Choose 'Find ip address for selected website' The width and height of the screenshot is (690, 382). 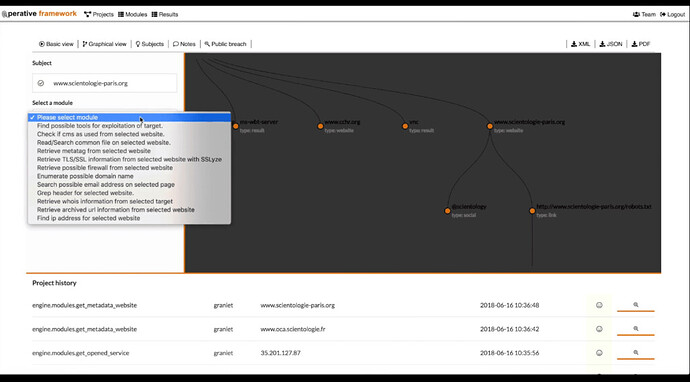[129, 218]
